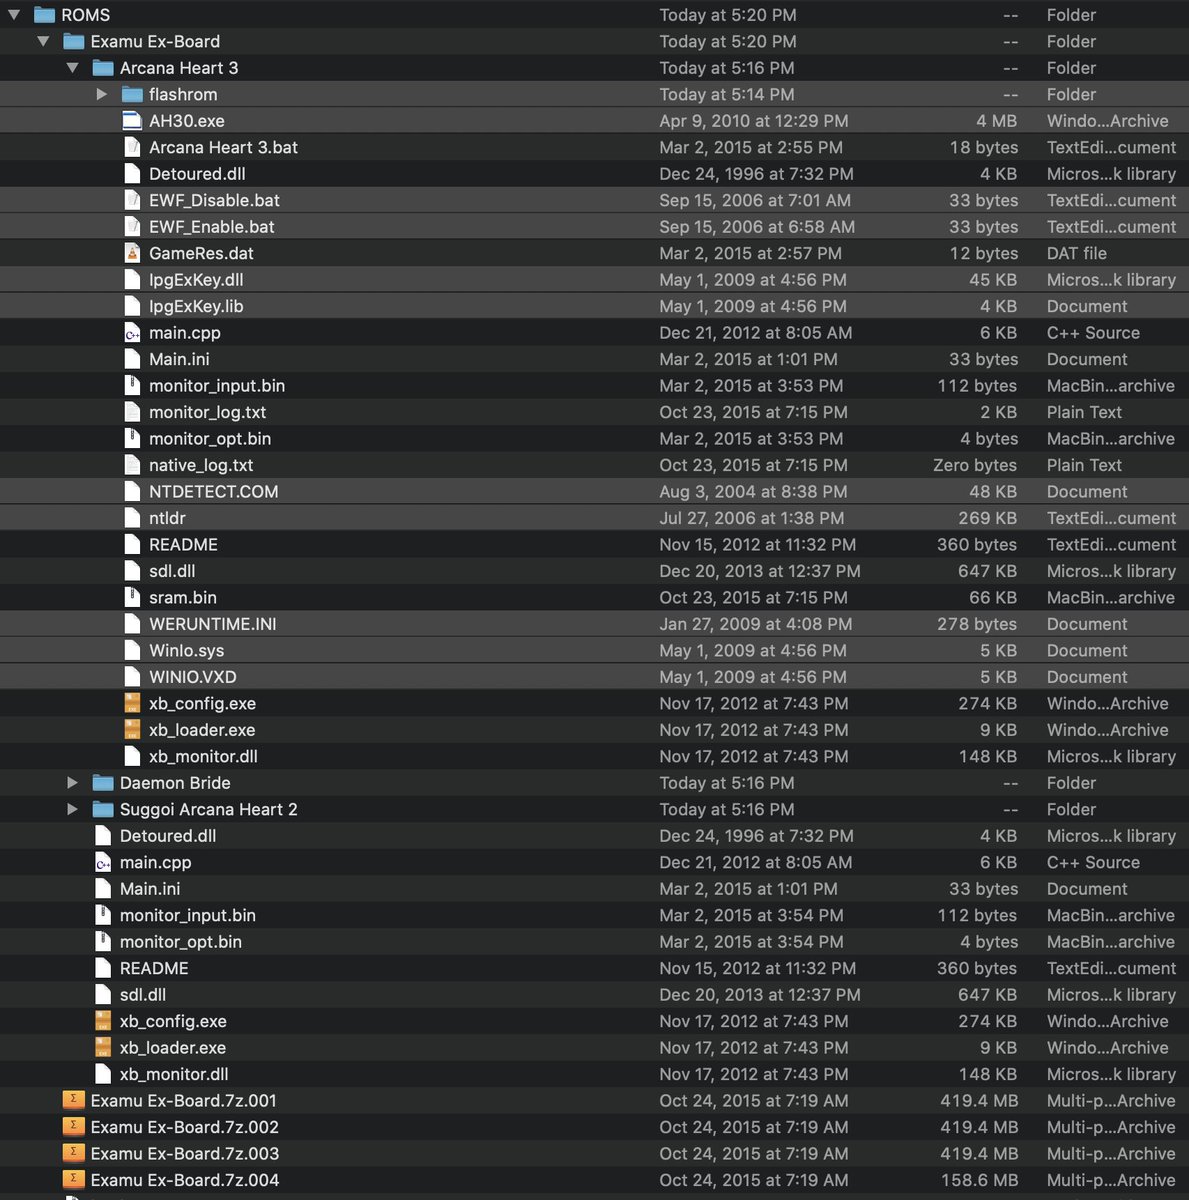Select the WinIo.sys file name

[x=187, y=650]
